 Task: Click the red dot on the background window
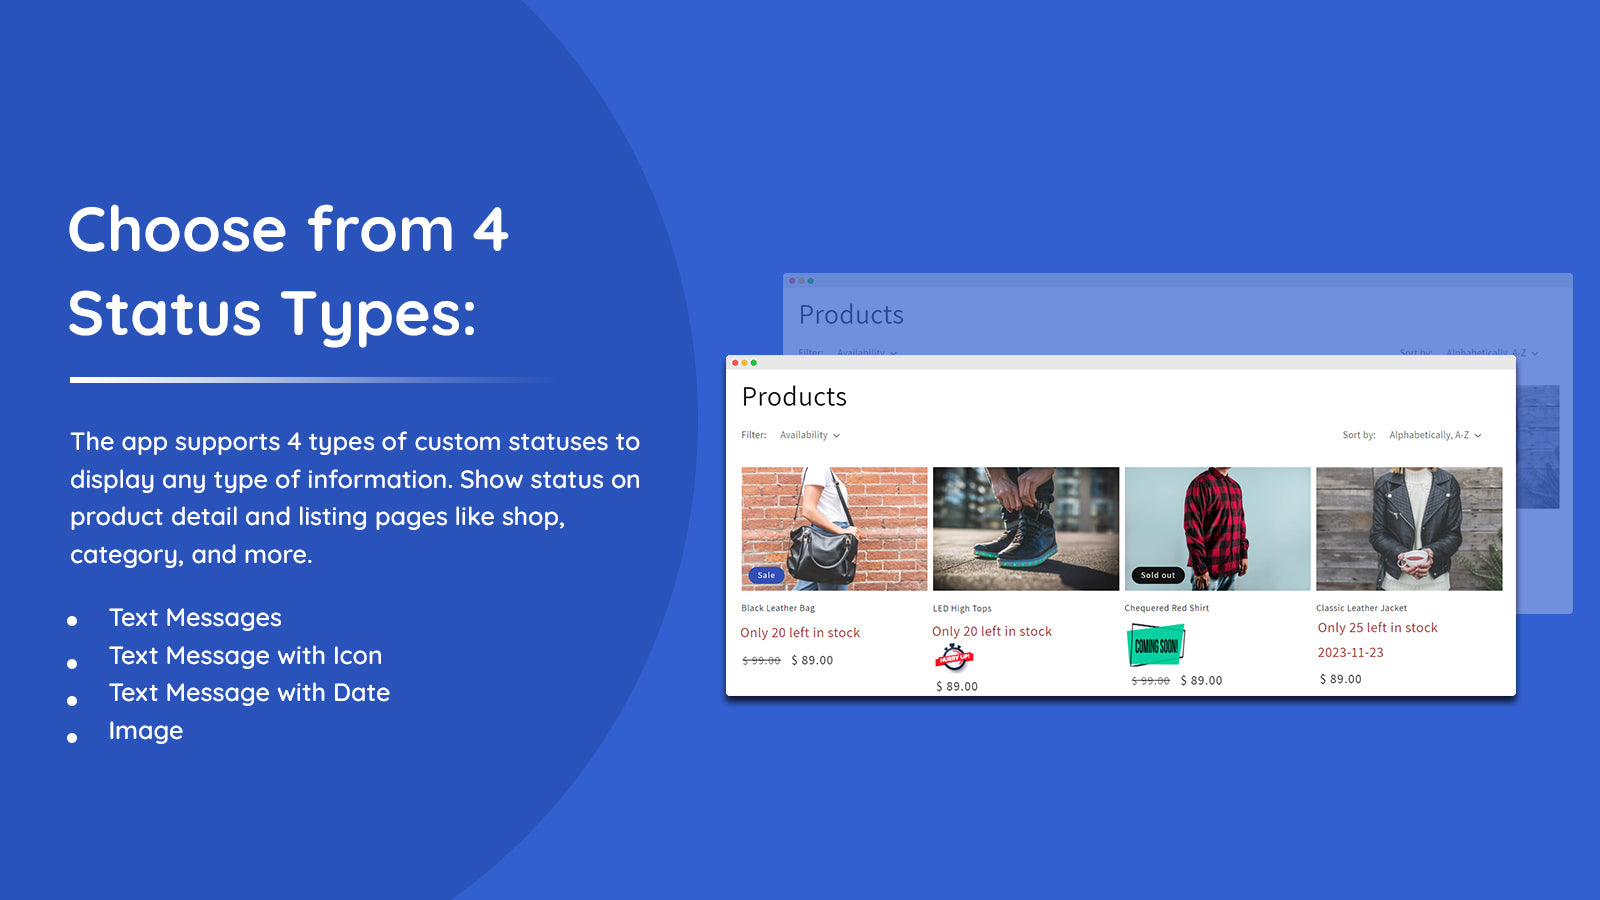click(x=791, y=281)
